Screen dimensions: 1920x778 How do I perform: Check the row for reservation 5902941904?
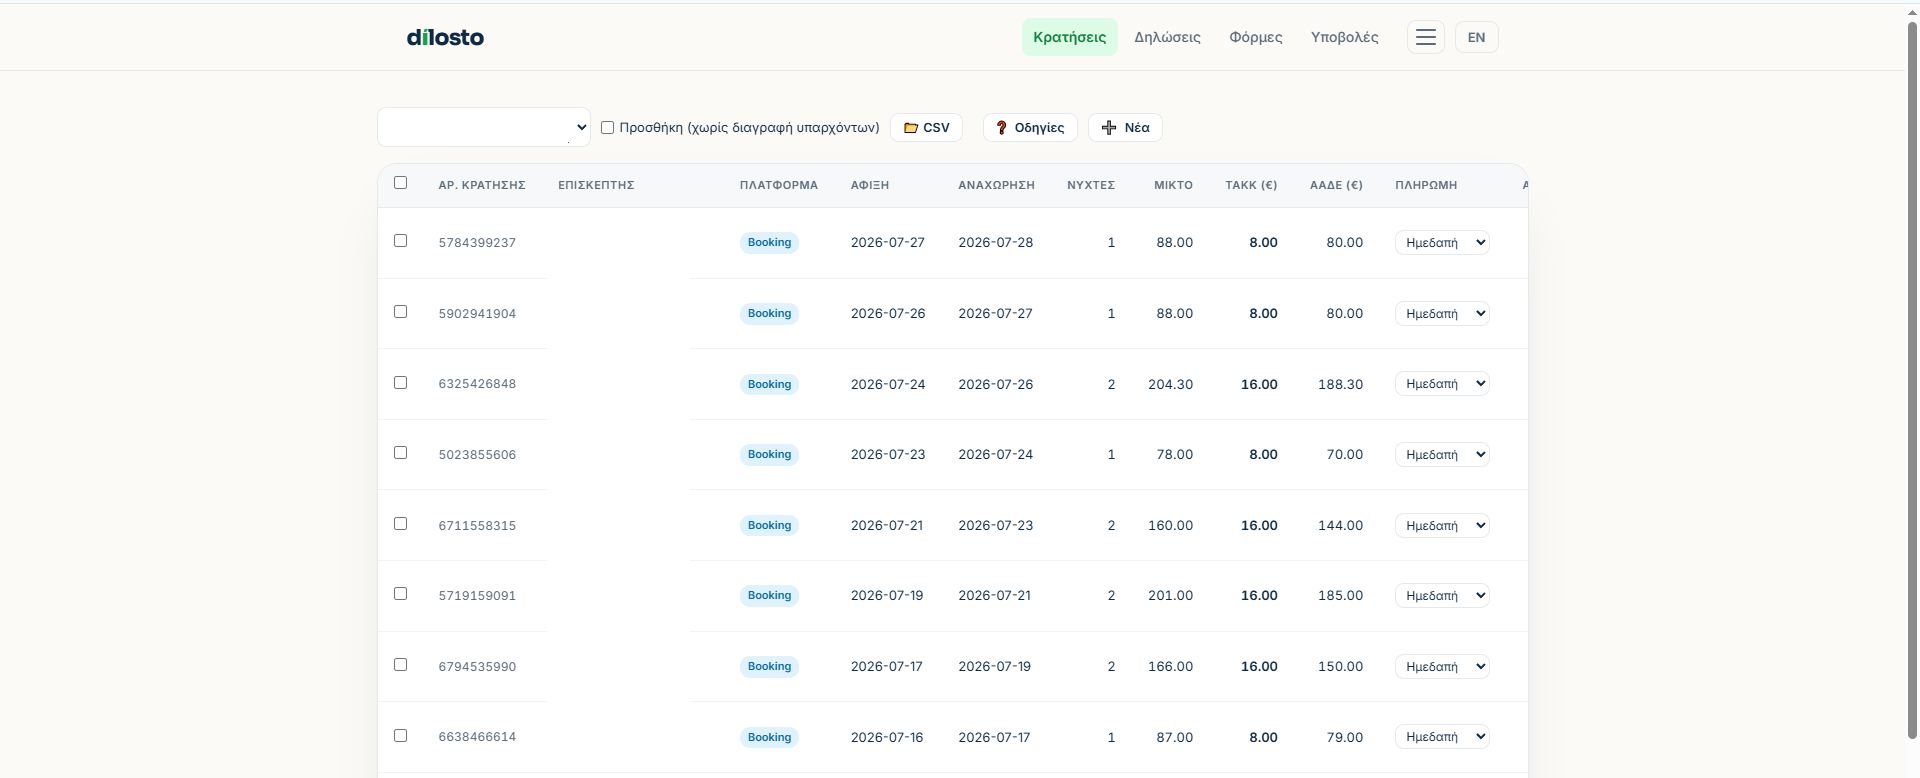click(x=401, y=312)
